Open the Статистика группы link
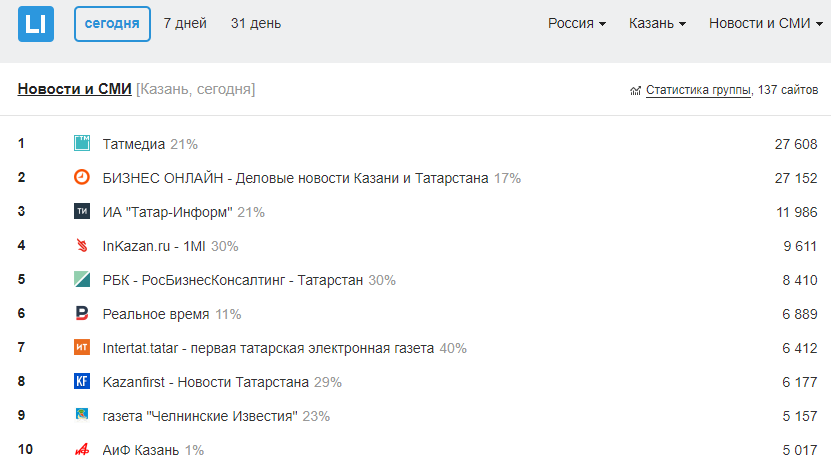 (698, 90)
